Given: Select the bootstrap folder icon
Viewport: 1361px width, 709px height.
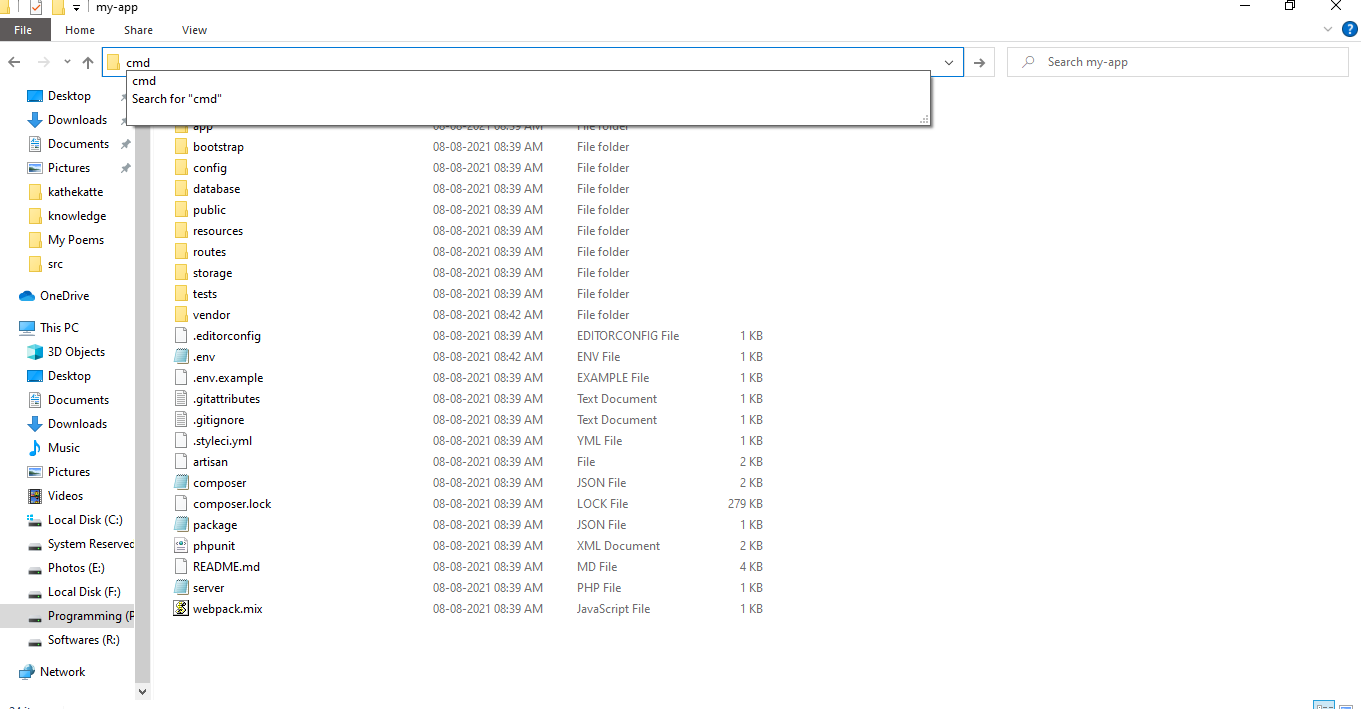Looking at the screenshot, I should [181, 147].
